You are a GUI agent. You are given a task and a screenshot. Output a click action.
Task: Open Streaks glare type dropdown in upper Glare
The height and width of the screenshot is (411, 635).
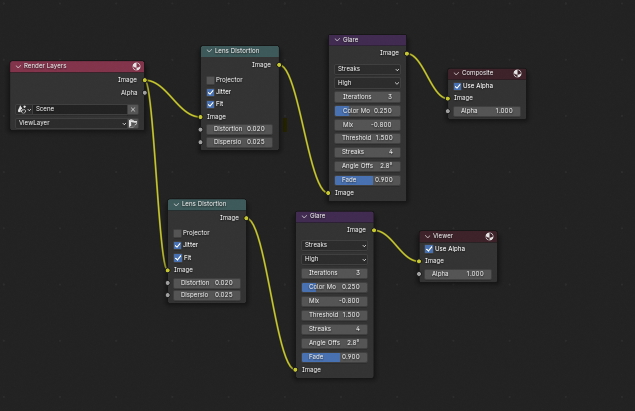point(367,69)
